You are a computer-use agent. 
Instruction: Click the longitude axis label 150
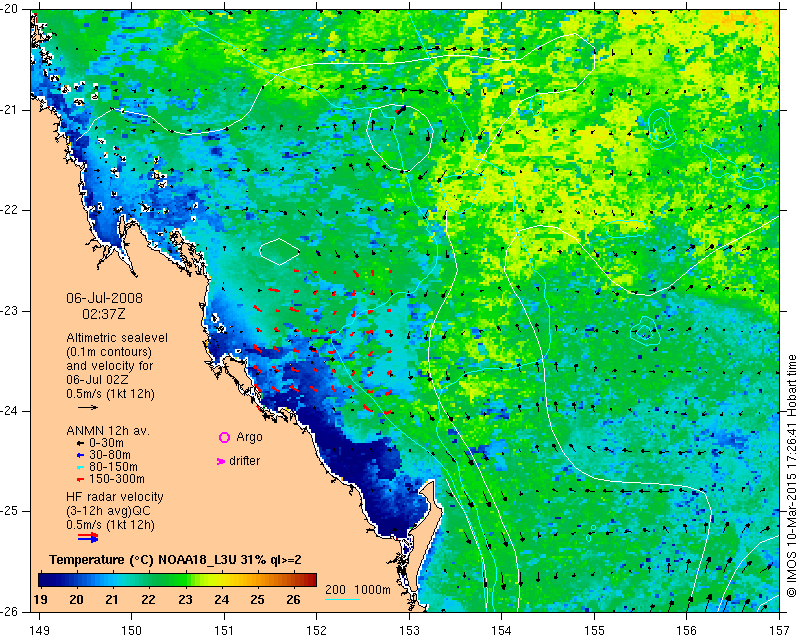click(x=131, y=631)
